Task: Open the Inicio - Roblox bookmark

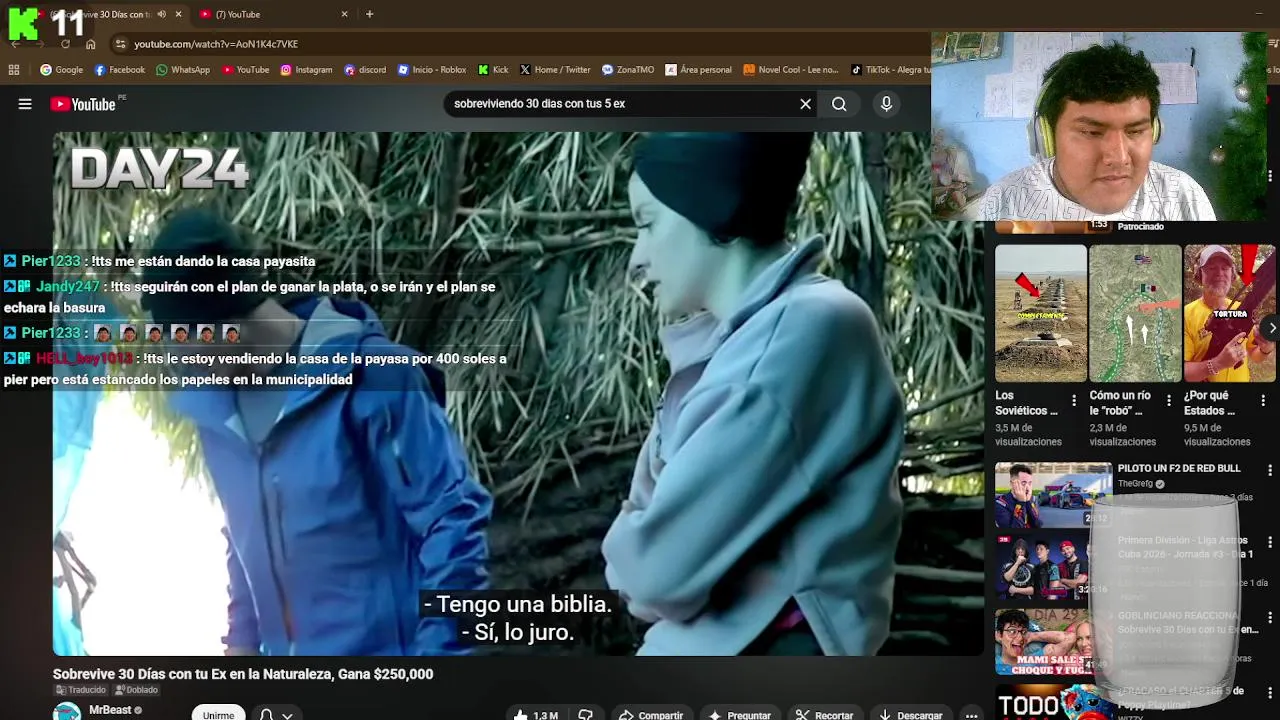Action: pyautogui.click(x=432, y=70)
